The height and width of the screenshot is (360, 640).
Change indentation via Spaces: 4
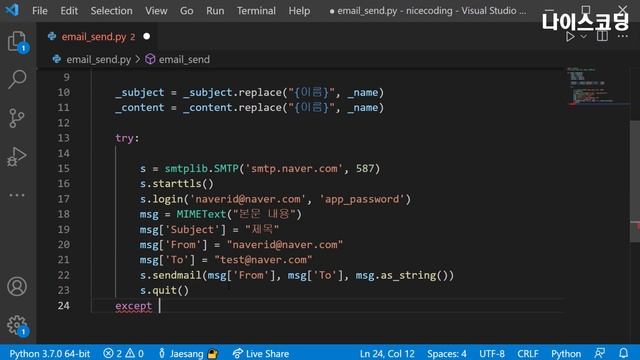[x=447, y=353]
